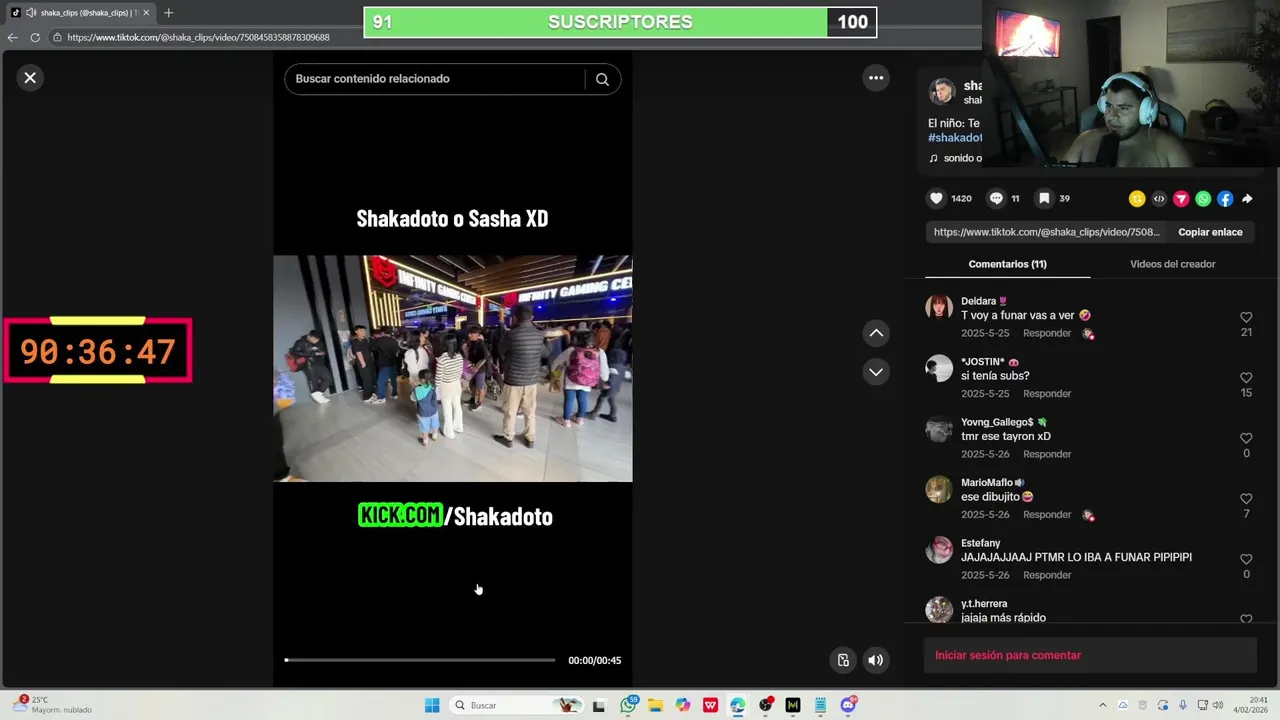This screenshot has height=720, width=1280.
Task: Click the video frame to play the clip
Action: point(453,368)
